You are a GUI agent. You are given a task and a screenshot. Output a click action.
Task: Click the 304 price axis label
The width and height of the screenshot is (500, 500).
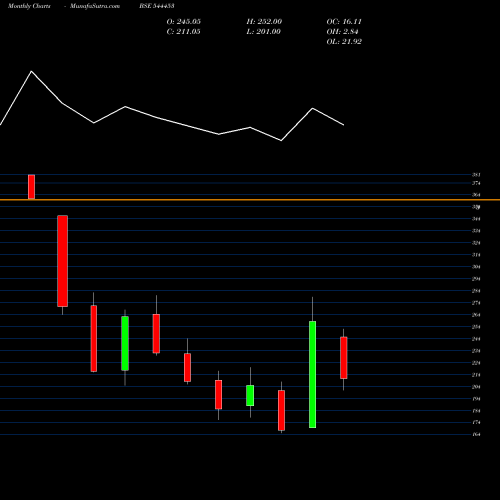pos(476,267)
